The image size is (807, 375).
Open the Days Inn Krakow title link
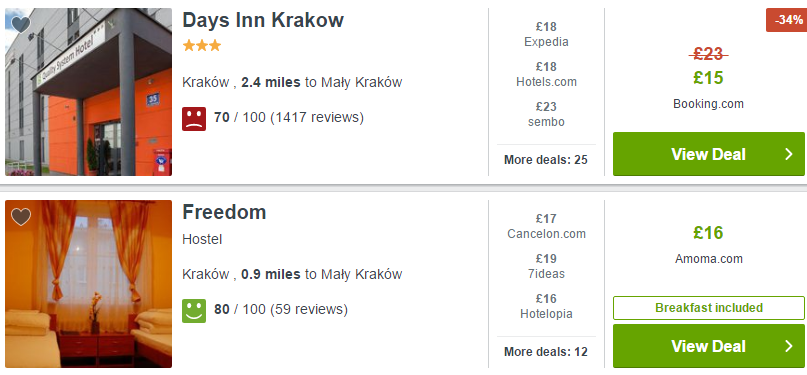click(x=262, y=20)
